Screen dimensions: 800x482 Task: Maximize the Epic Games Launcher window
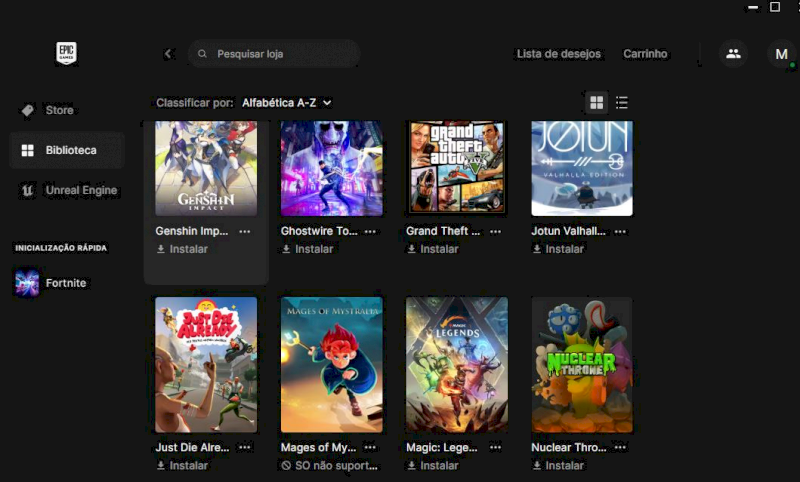pyautogui.click(x=775, y=7)
